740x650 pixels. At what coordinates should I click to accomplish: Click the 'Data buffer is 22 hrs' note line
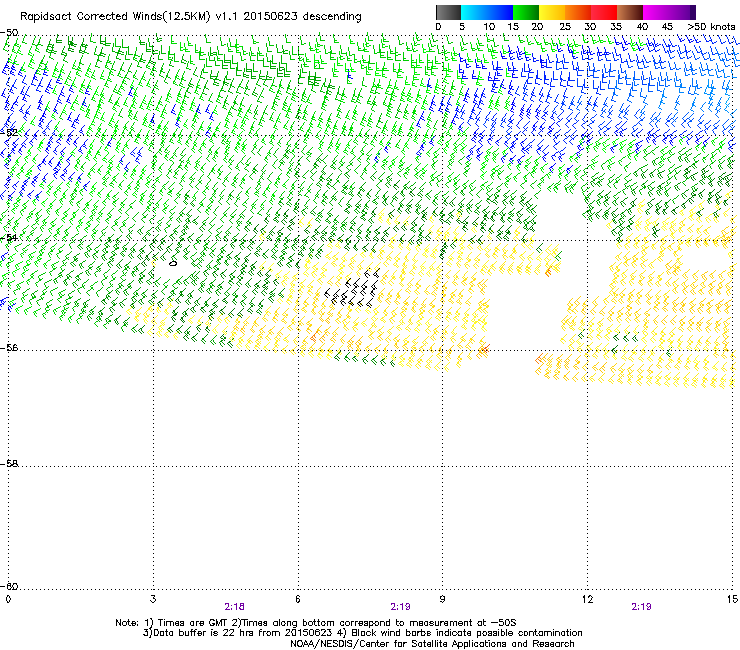coord(362,633)
